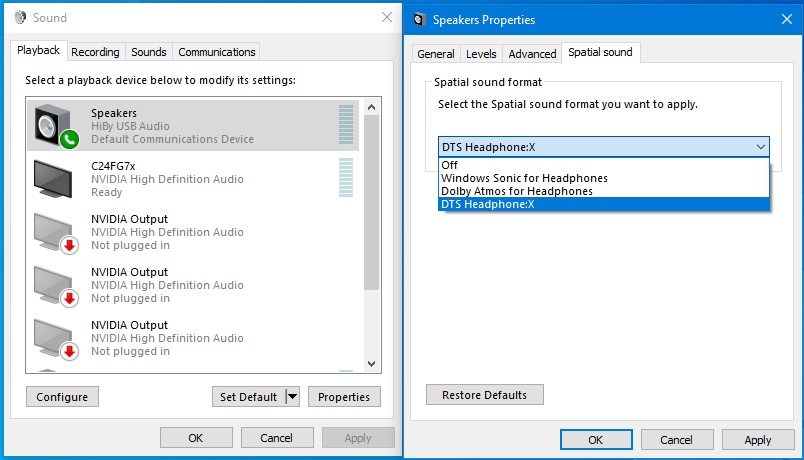Open the Levels tab
Image resolution: width=804 pixels, height=460 pixels.
coord(481,54)
